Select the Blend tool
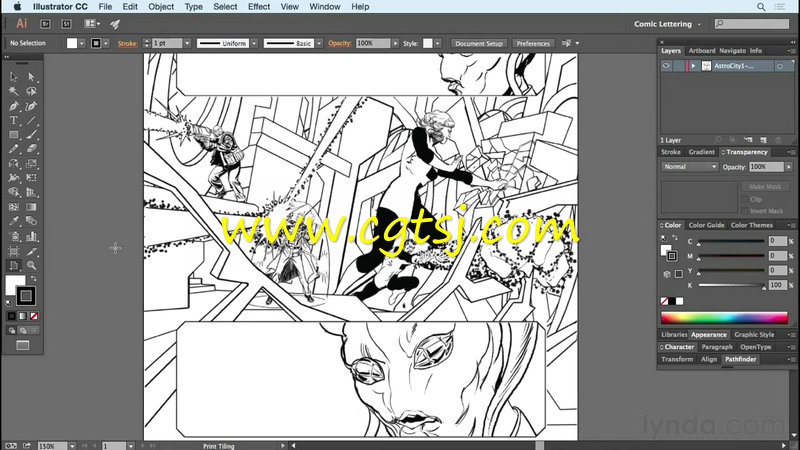Viewport: 800px width, 450px height. (x=31, y=221)
